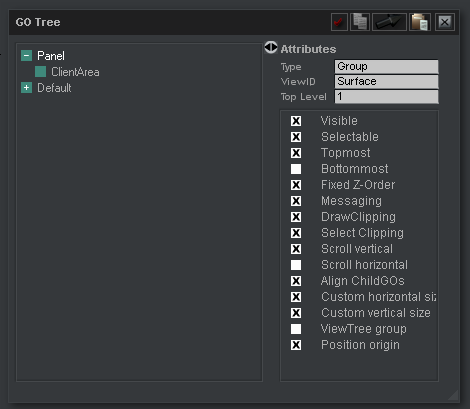Image resolution: width=470 pixels, height=409 pixels.
Task: Close the GO Tree window
Action: pyautogui.click(x=444, y=22)
